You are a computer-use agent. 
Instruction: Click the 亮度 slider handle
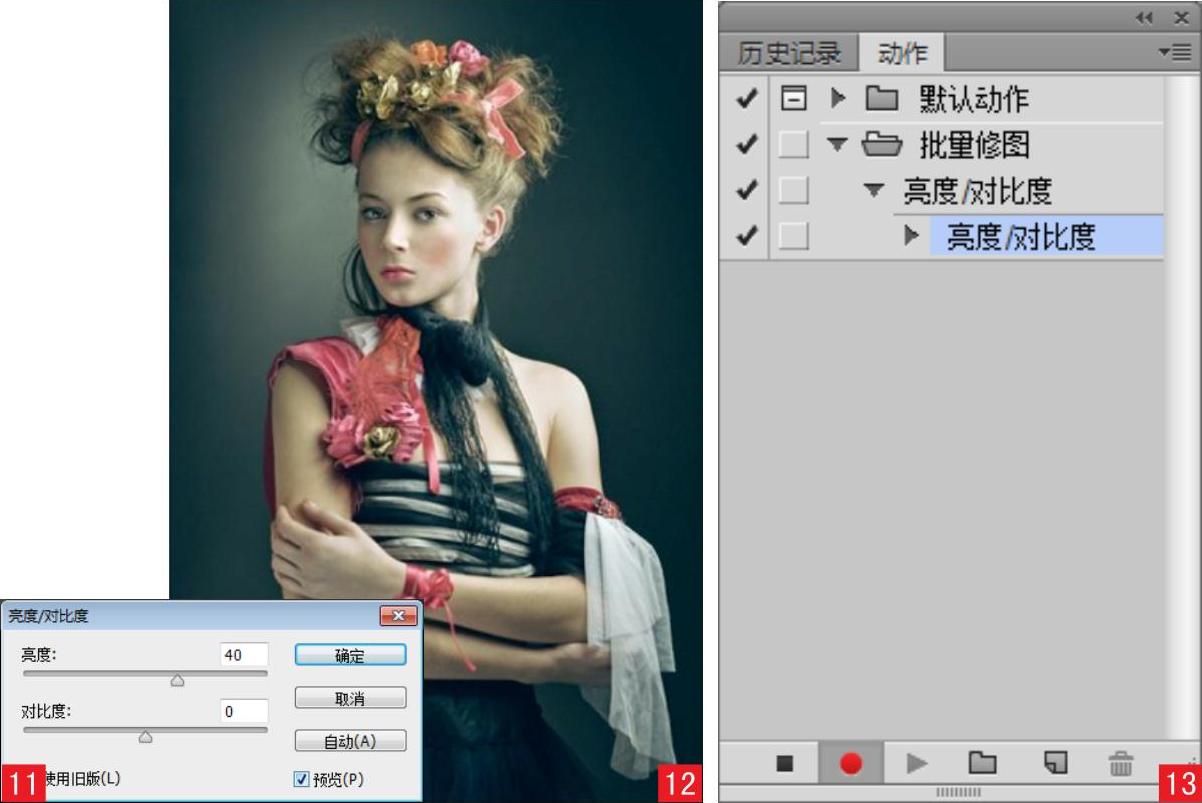[x=177, y=680]
